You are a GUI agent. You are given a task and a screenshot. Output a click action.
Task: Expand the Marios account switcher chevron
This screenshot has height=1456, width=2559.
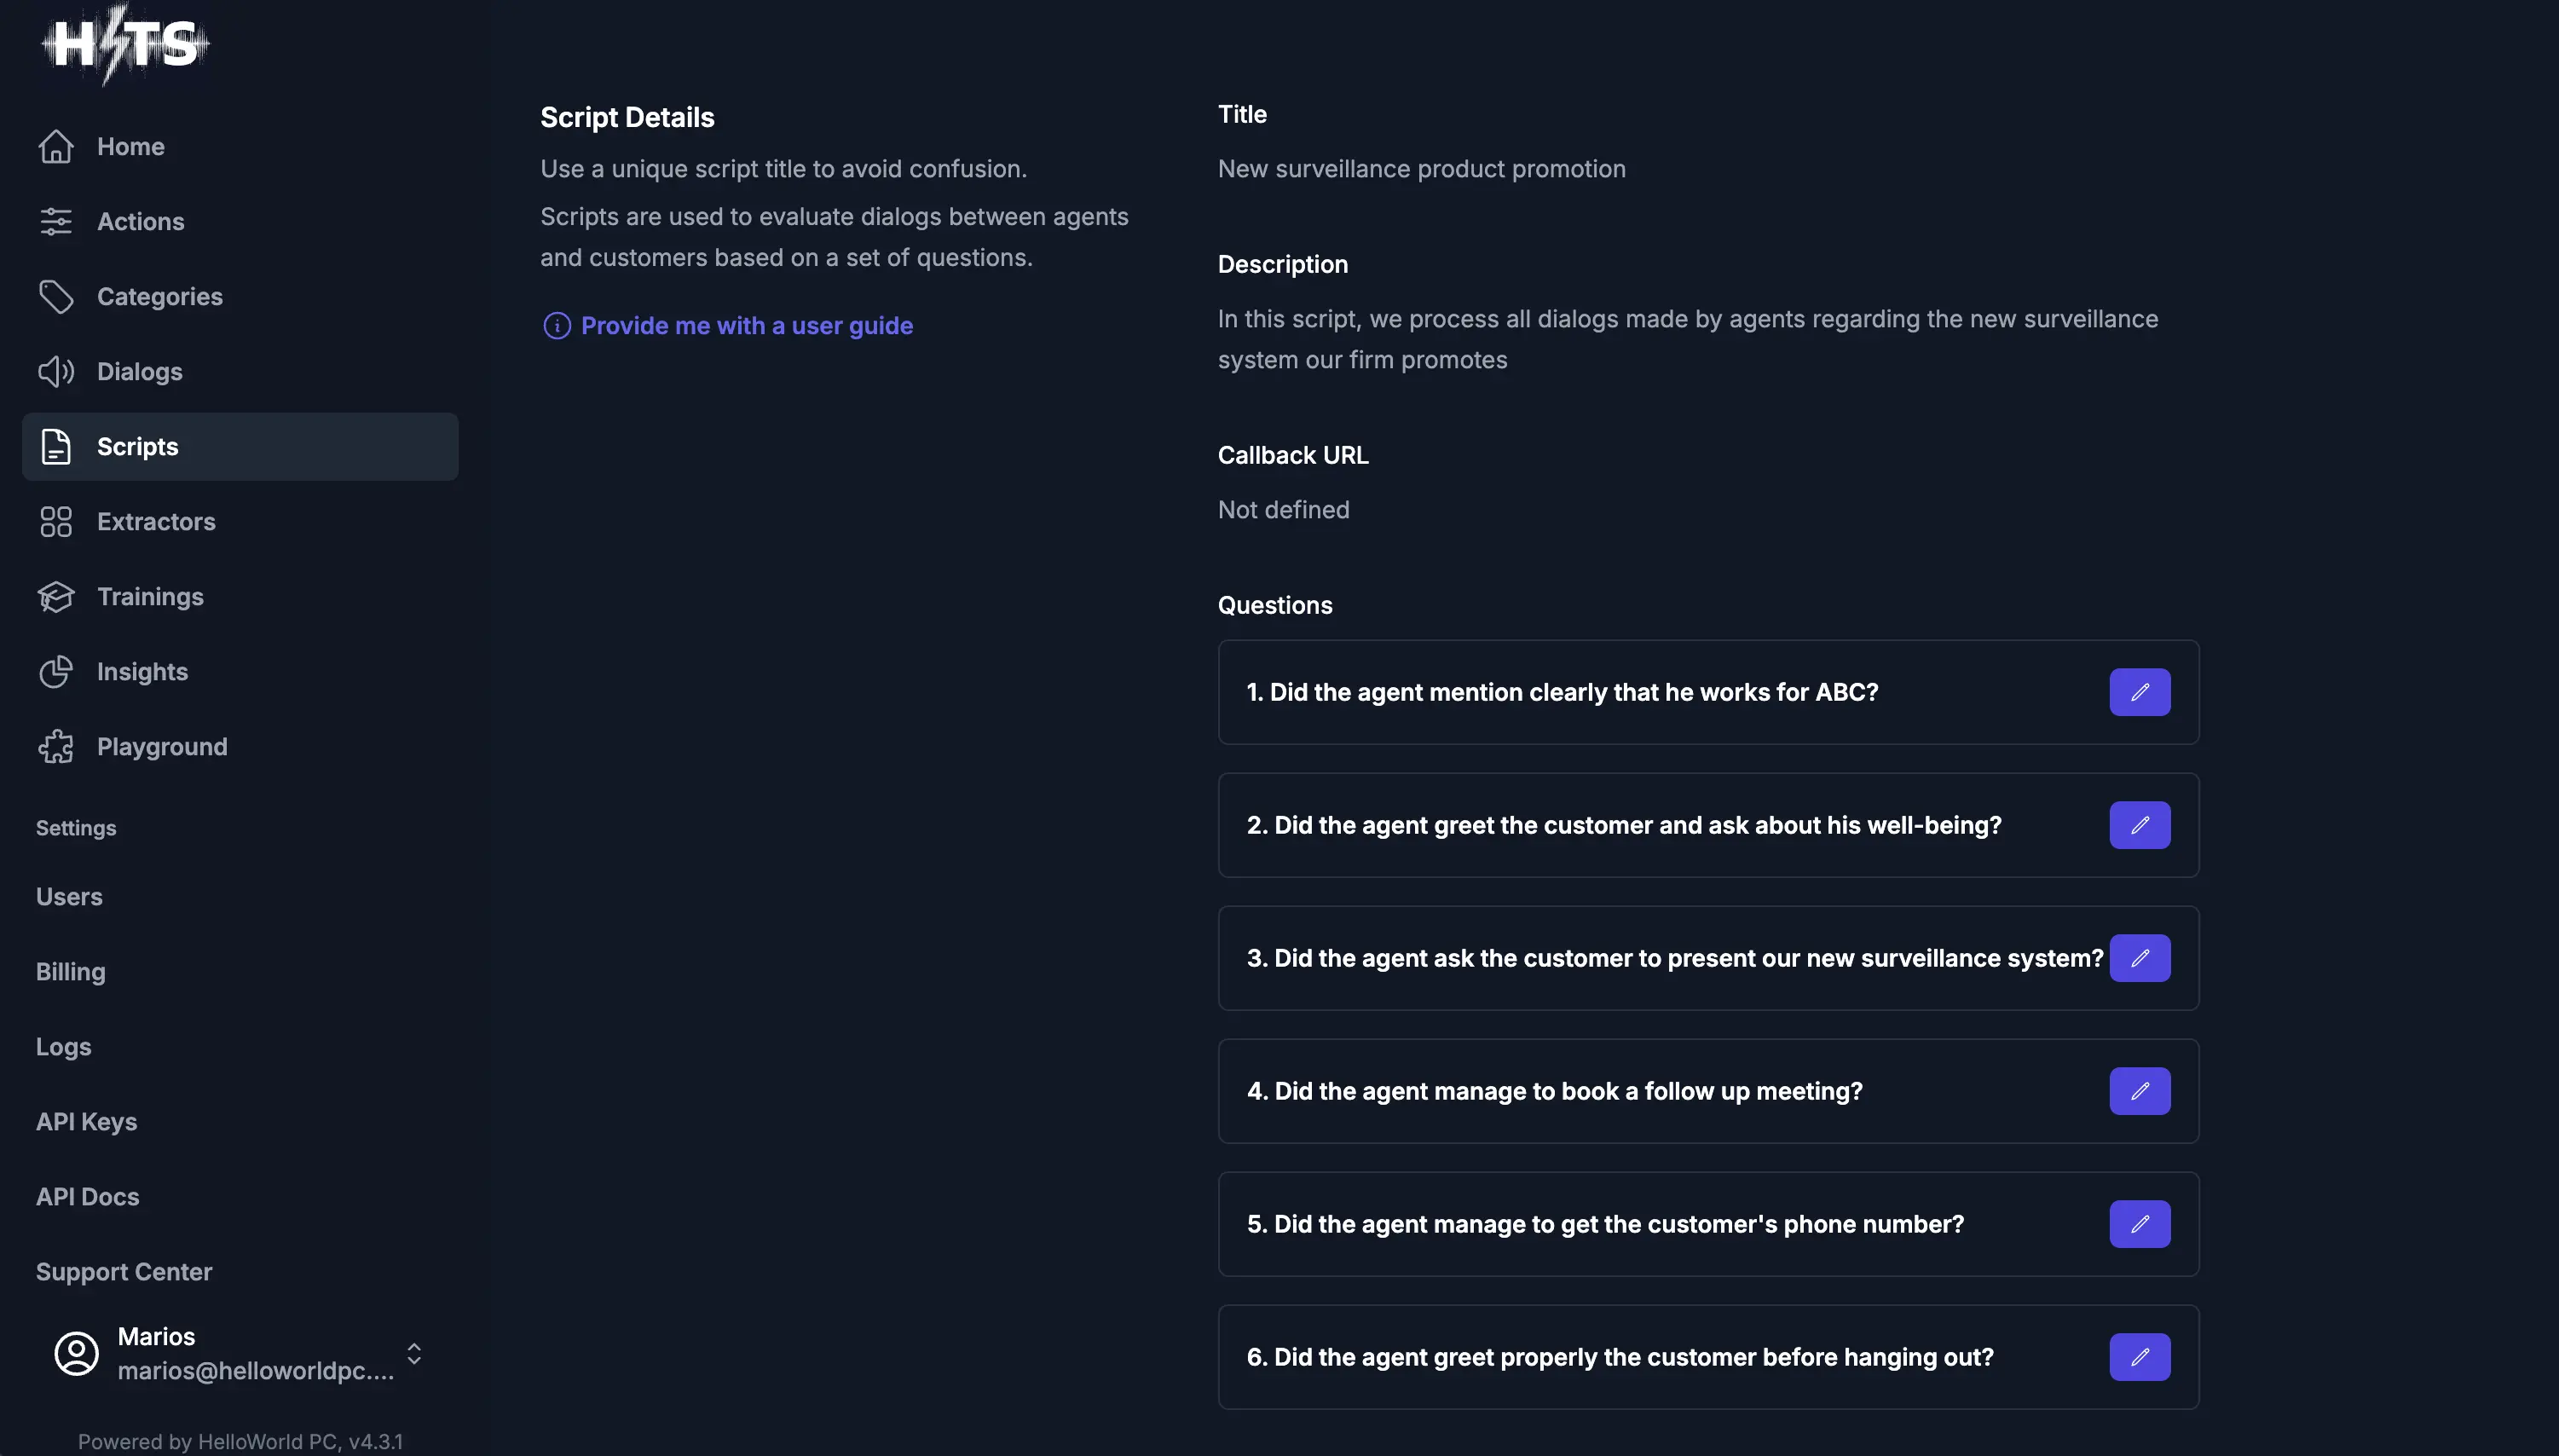414,1354
